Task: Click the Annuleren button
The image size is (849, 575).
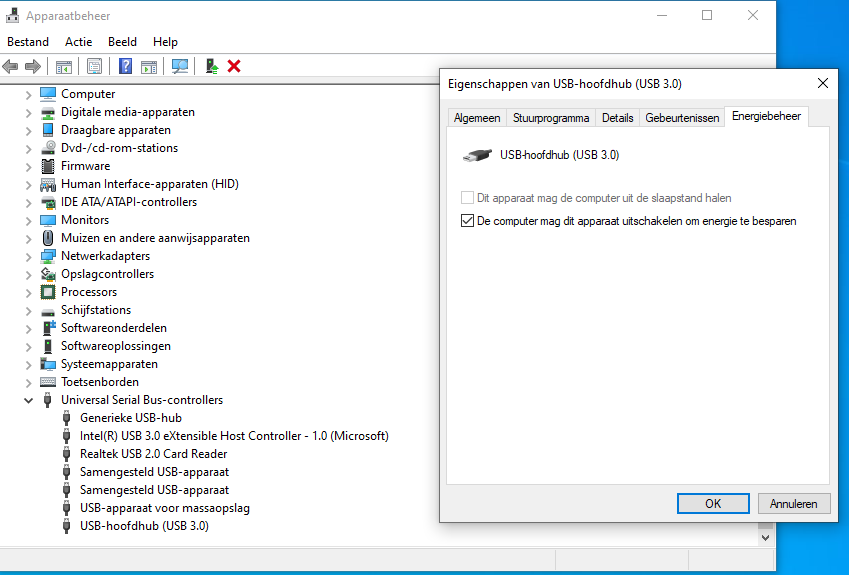Action: click(794, 504)
